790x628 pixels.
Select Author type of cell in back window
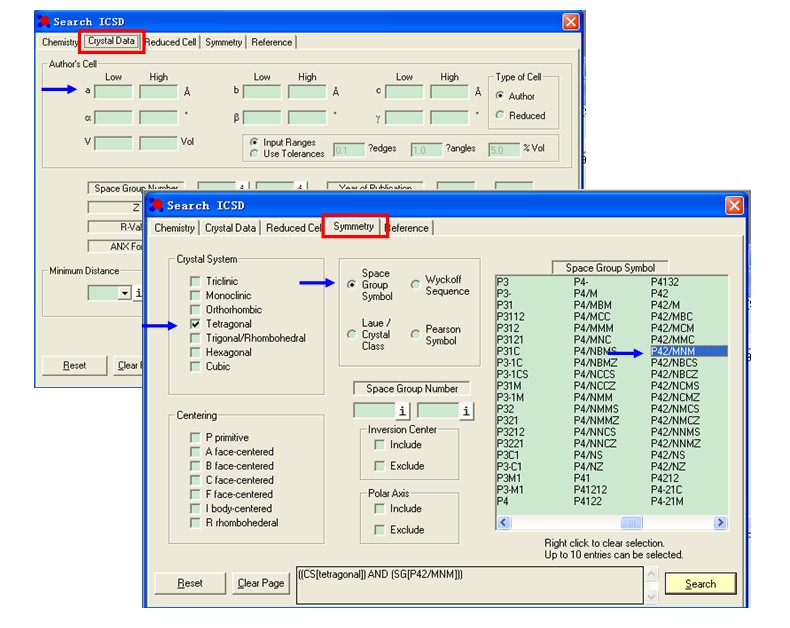pos(500,95)
